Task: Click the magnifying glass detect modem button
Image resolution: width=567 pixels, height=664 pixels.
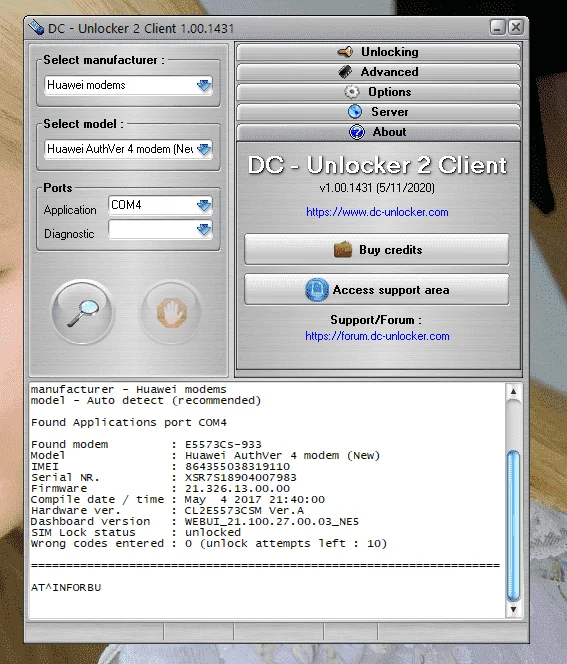Action: tap(83, 312)
